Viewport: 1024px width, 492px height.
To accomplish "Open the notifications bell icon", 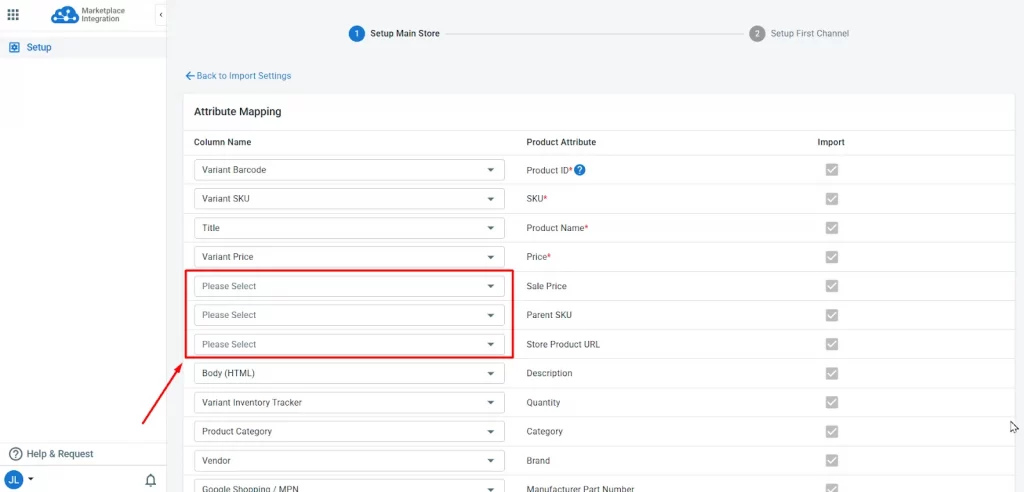I will tap(150, 481).
